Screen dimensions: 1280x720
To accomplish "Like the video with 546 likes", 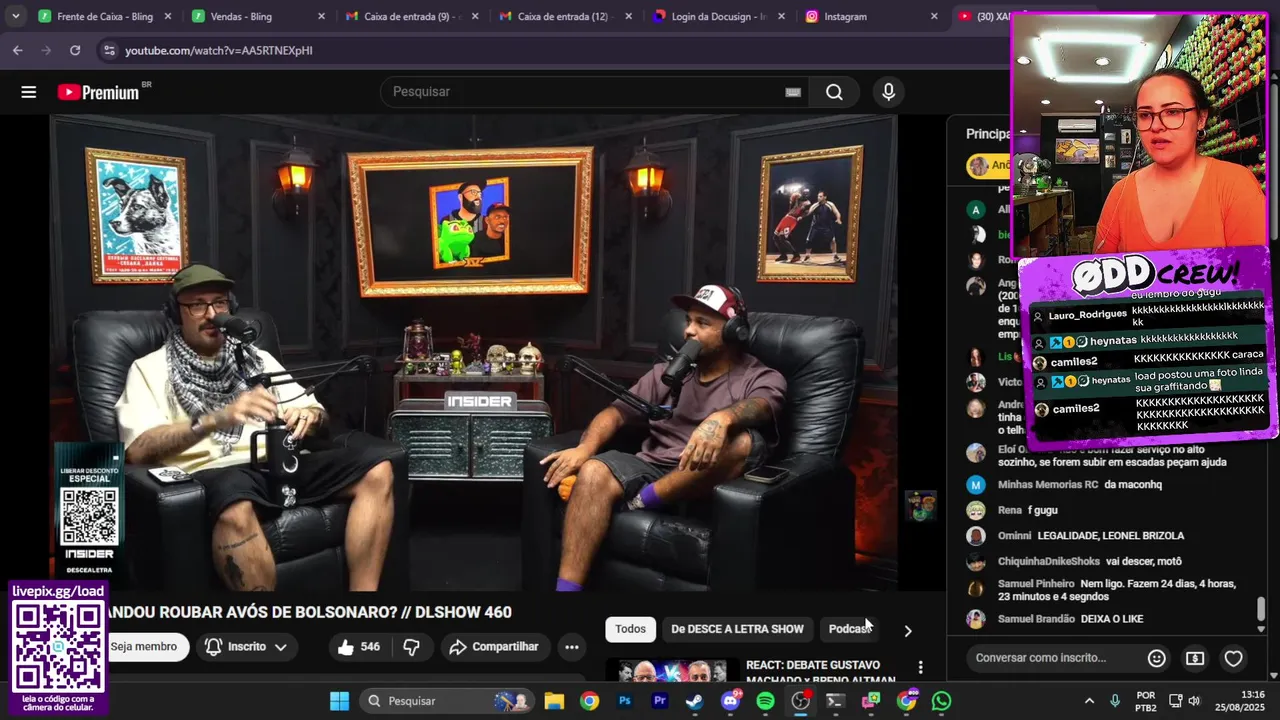I will click(358, 647).
